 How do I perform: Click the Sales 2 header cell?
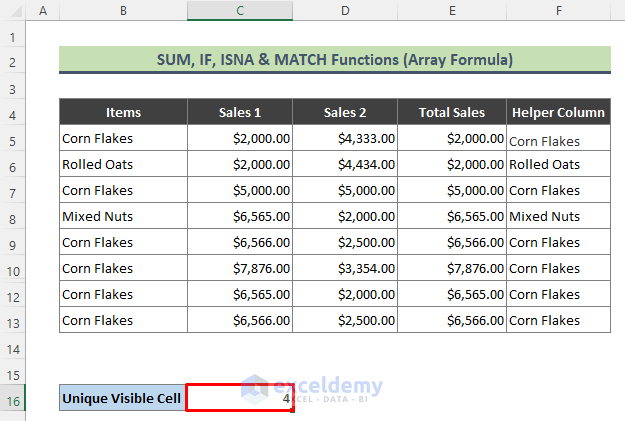(x=345, y=112)
